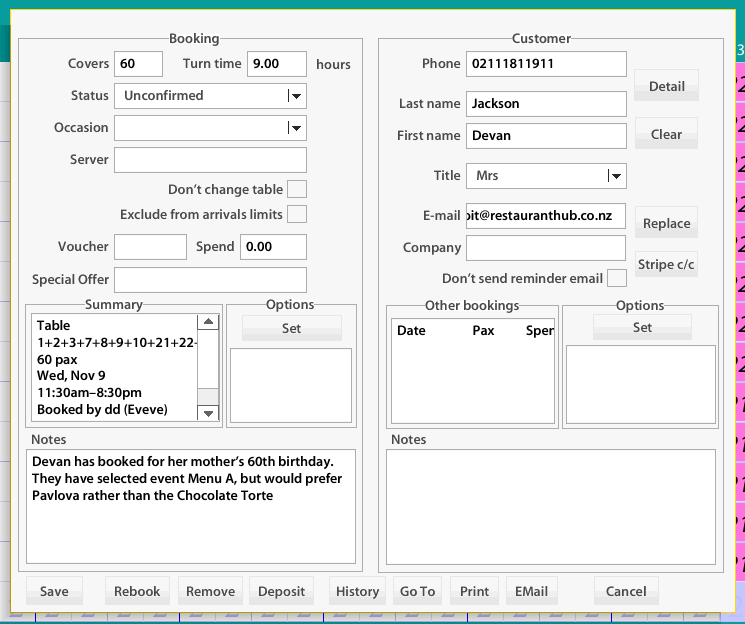Enable Exclude from arrivals limits checkbox
This screenshot has height=624, width=745.
[297, 214]
